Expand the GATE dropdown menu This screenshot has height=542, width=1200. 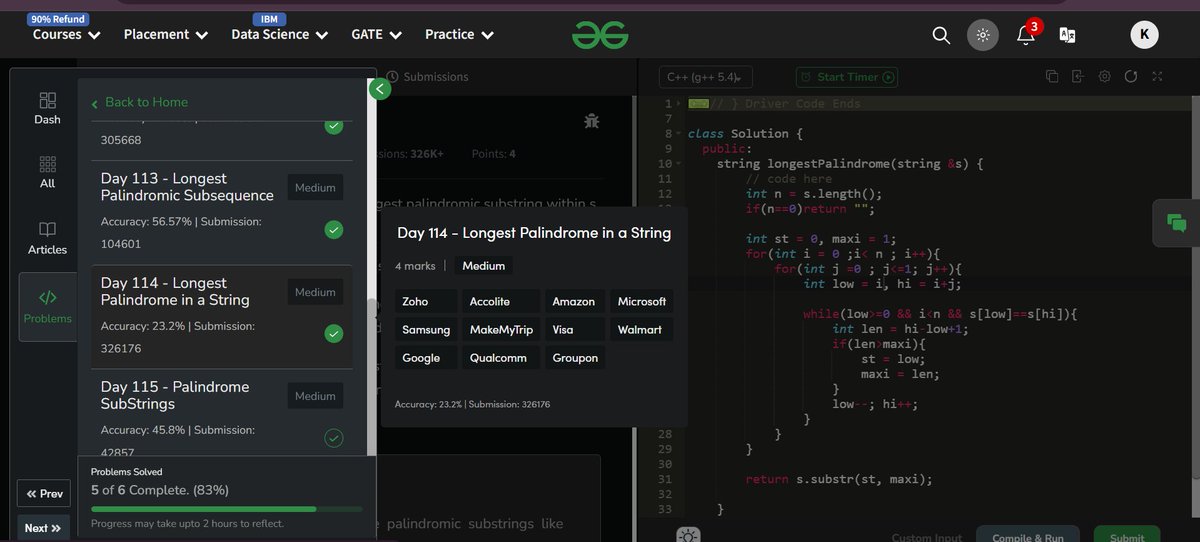point(377,34)
